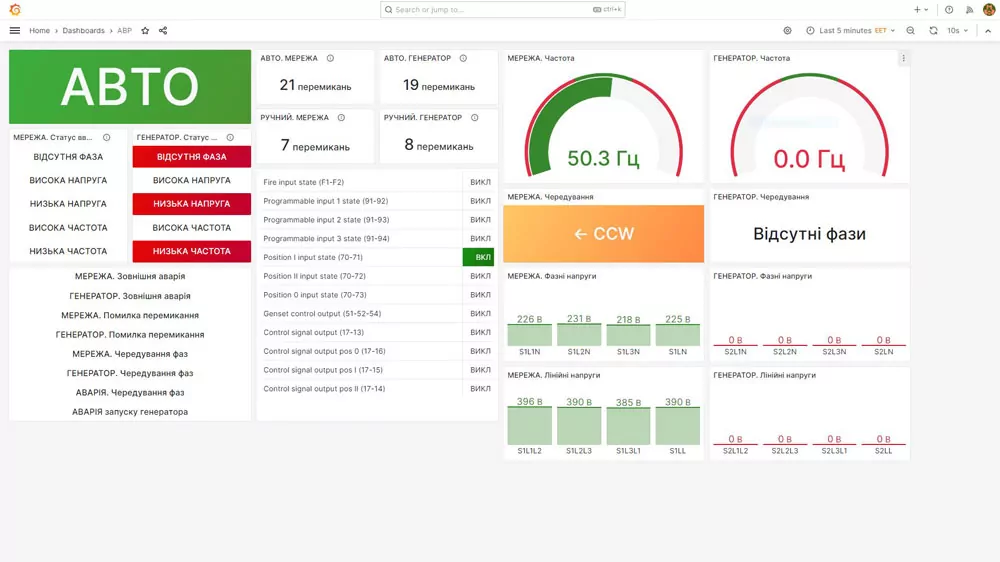Open ГЕНЕРАТОР. Частота panel menu dots

(903, 58)
